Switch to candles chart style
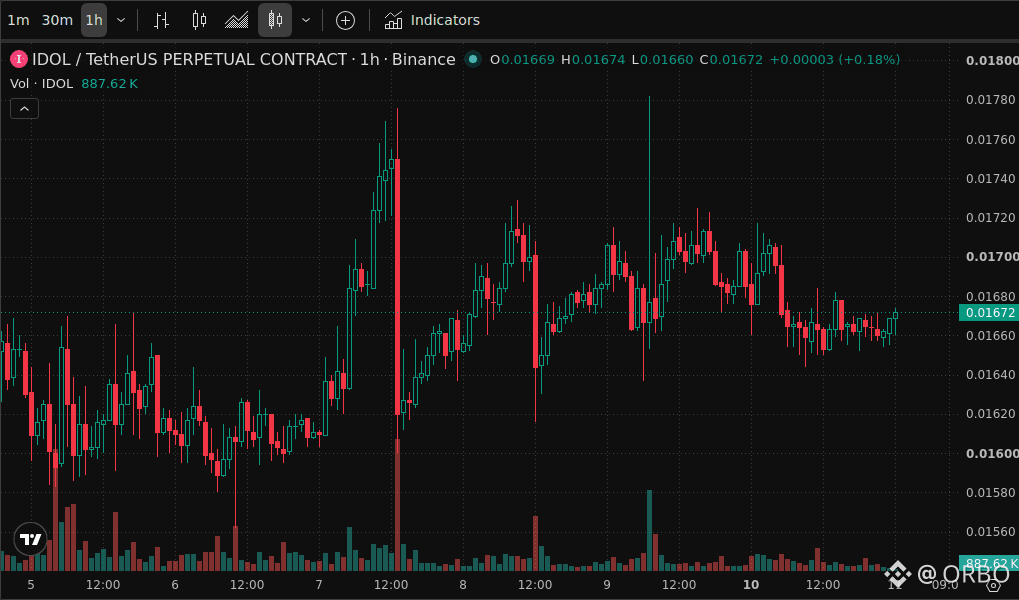The height and width of the screenshot is (600, 1019). pos(200,20)
